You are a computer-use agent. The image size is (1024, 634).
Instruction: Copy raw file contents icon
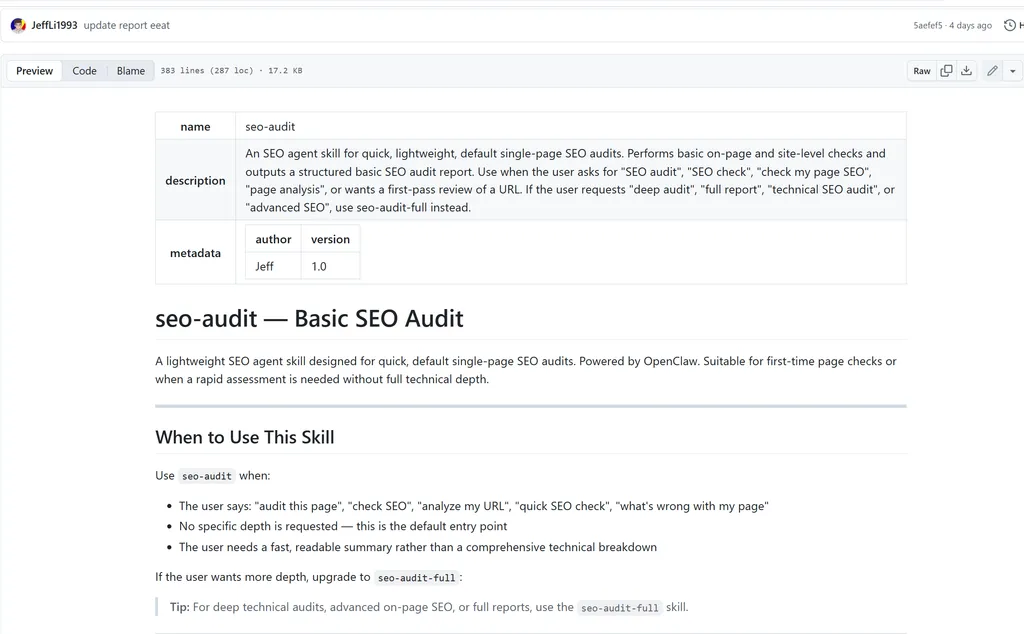[946, 71]
